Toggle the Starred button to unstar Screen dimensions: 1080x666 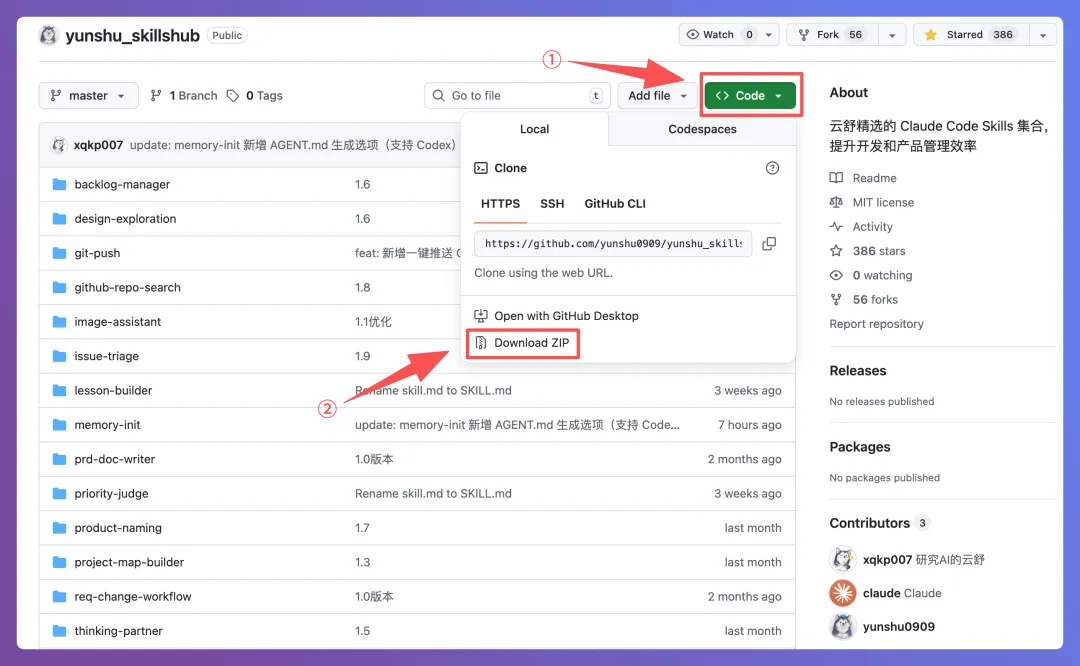coord(968,35)
